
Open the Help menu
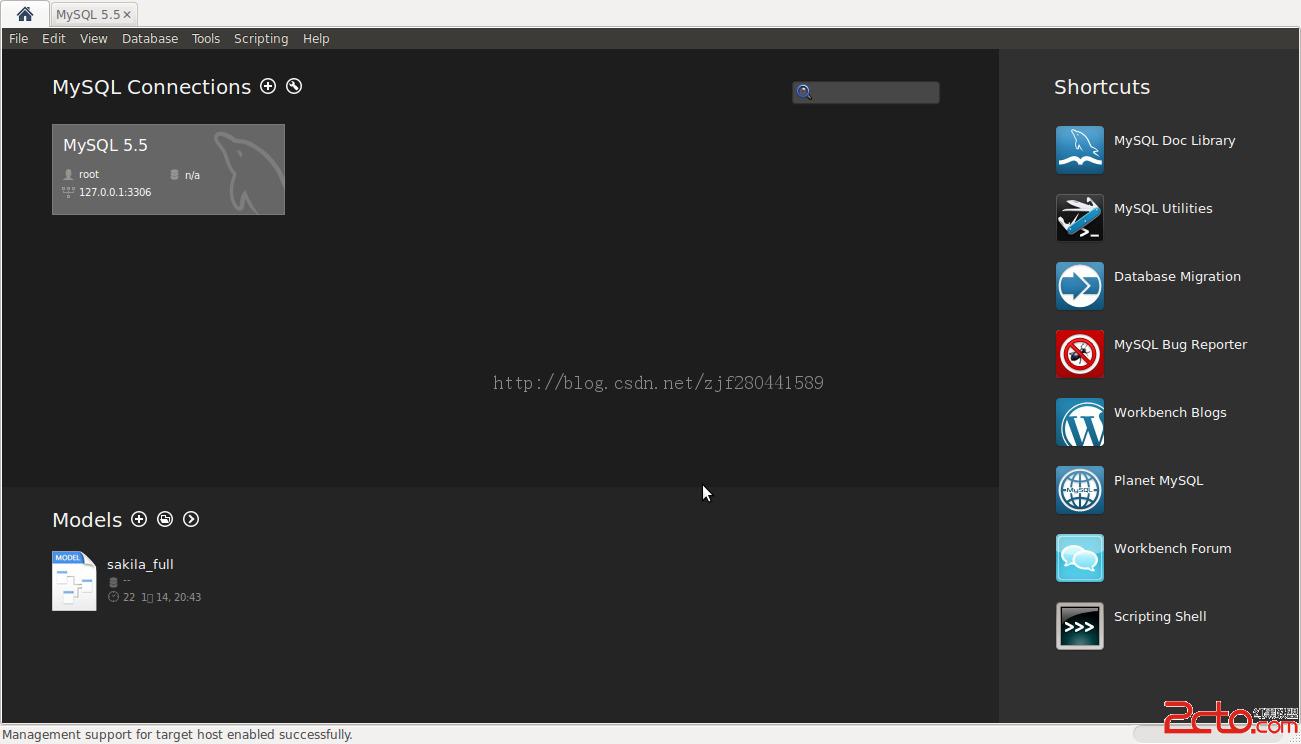(316, 38)
